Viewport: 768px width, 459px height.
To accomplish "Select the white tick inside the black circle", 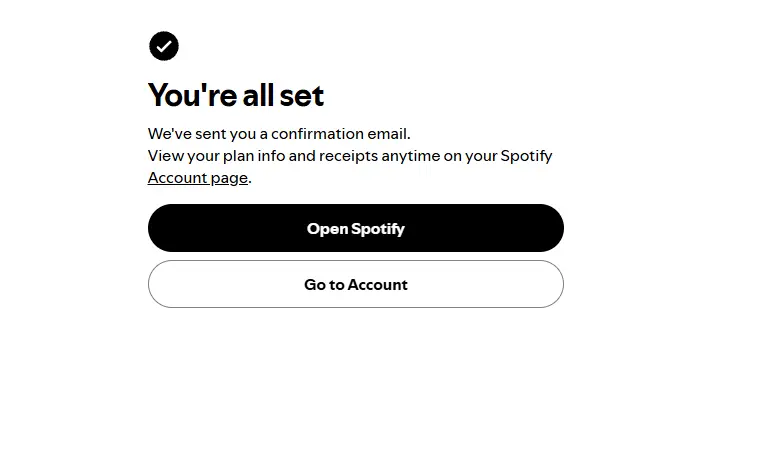I will pos(164,47).
